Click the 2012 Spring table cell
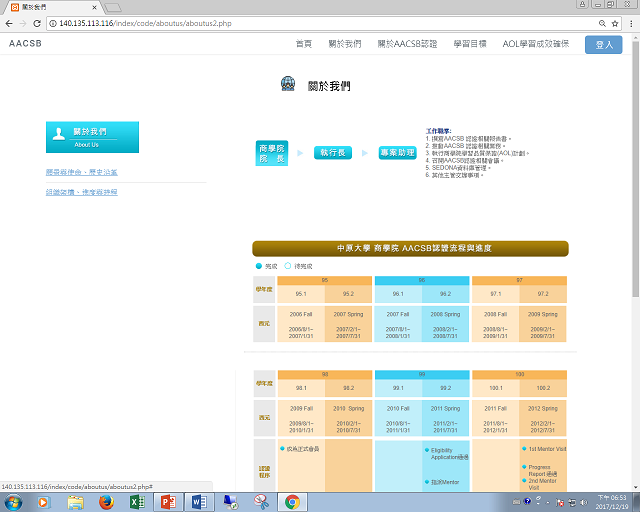 [x=543, y=418]
